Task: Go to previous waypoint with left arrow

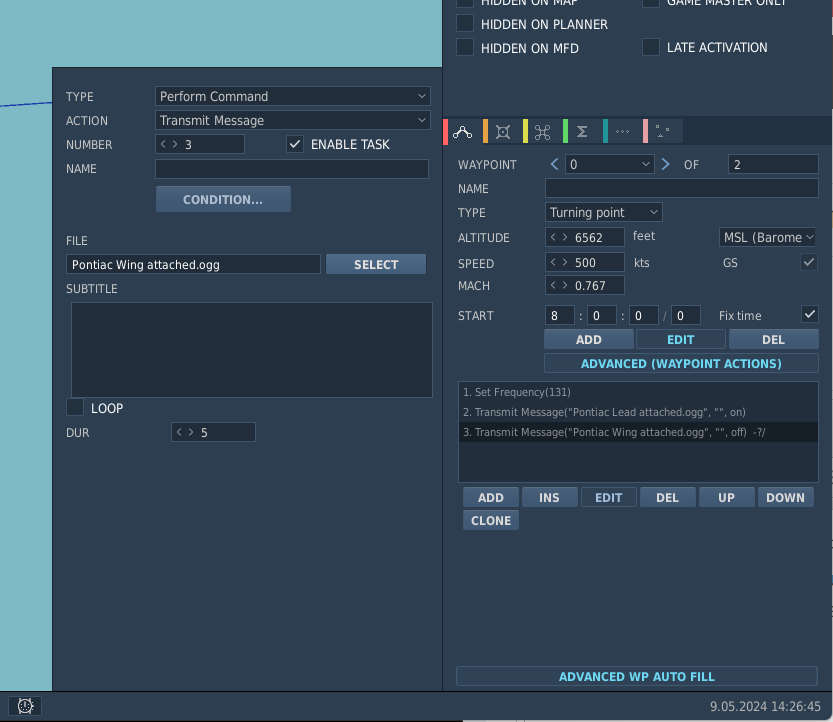Action: (554, 164)
